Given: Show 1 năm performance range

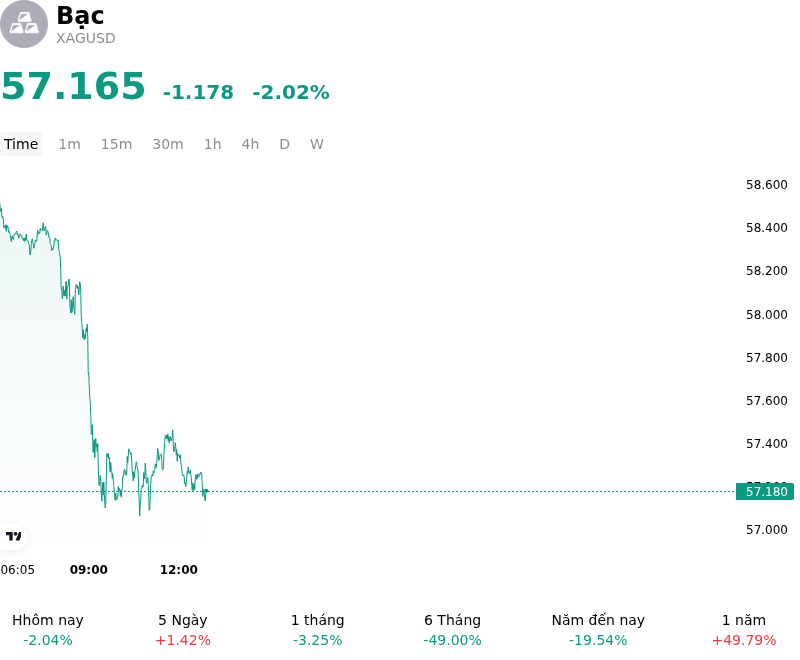Looking at the screenshot, I should [744, 630].
